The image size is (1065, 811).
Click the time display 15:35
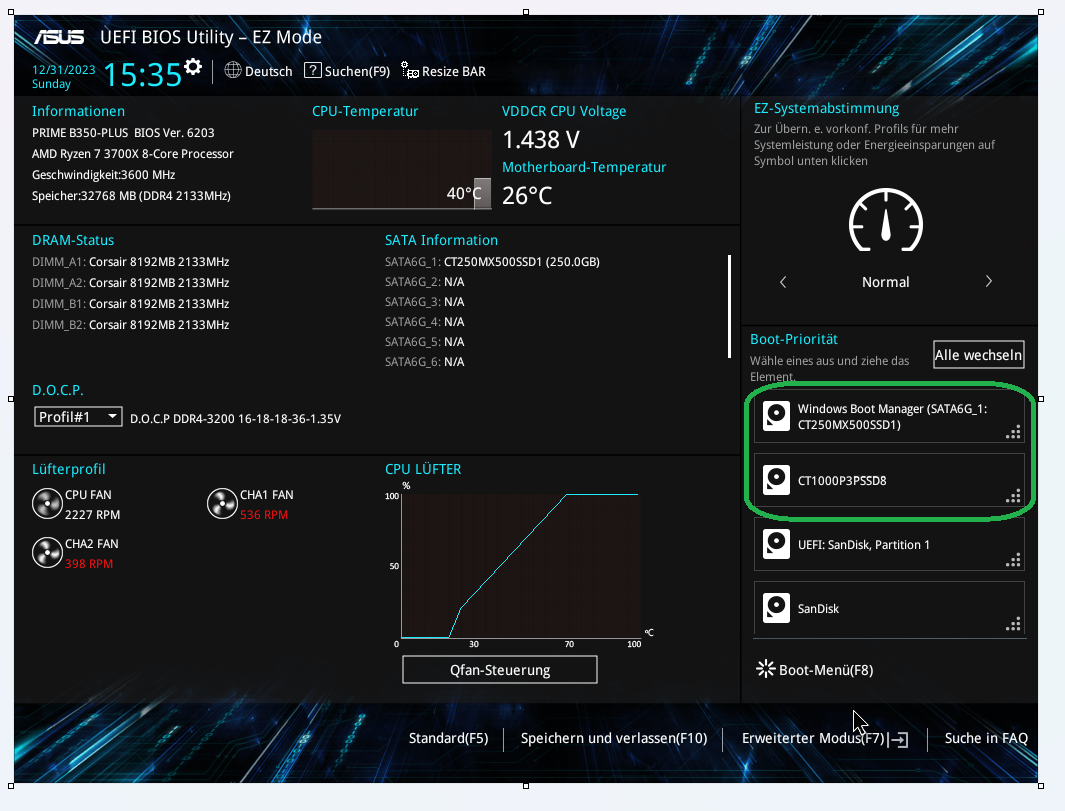pos(142,75)
